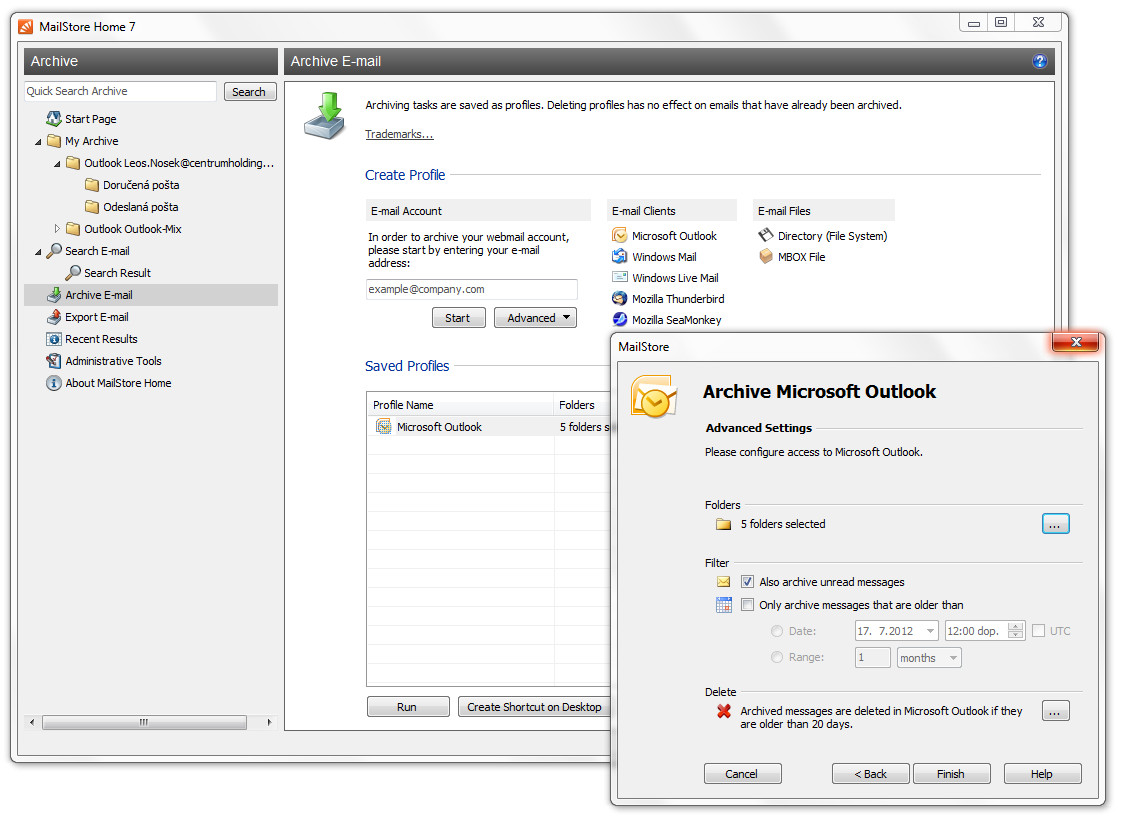The image size is (1121, 817).
Task: Click the My Archive folder icon
Action: [x=54, y=141]
